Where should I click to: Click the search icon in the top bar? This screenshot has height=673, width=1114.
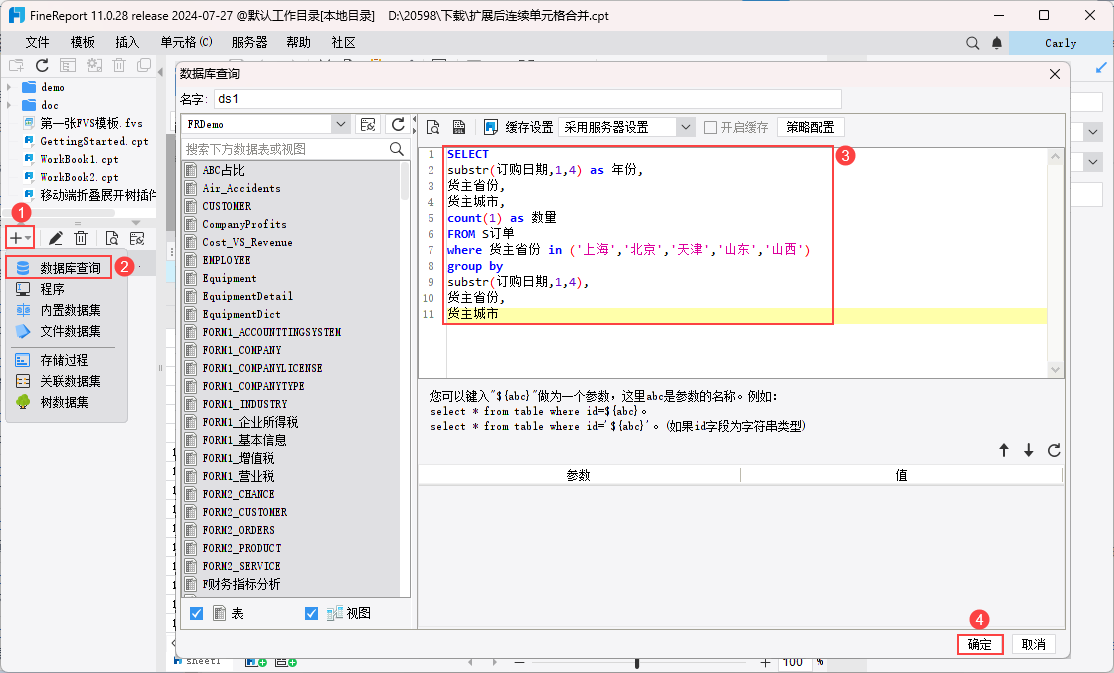click(973, 43)
